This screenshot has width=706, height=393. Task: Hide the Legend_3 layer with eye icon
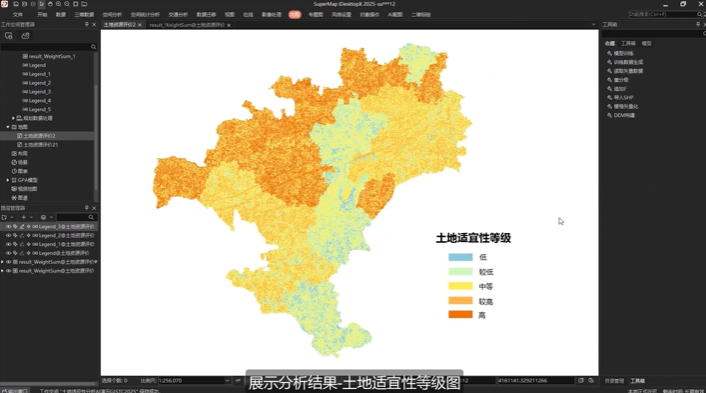point(8,226)
